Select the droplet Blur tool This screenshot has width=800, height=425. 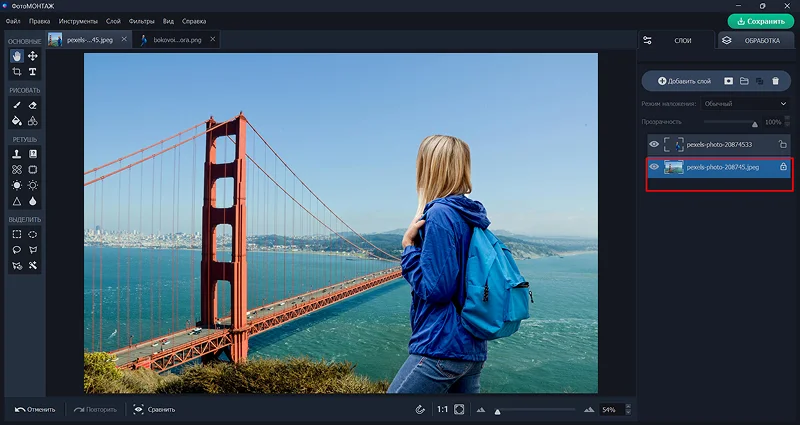33,201
